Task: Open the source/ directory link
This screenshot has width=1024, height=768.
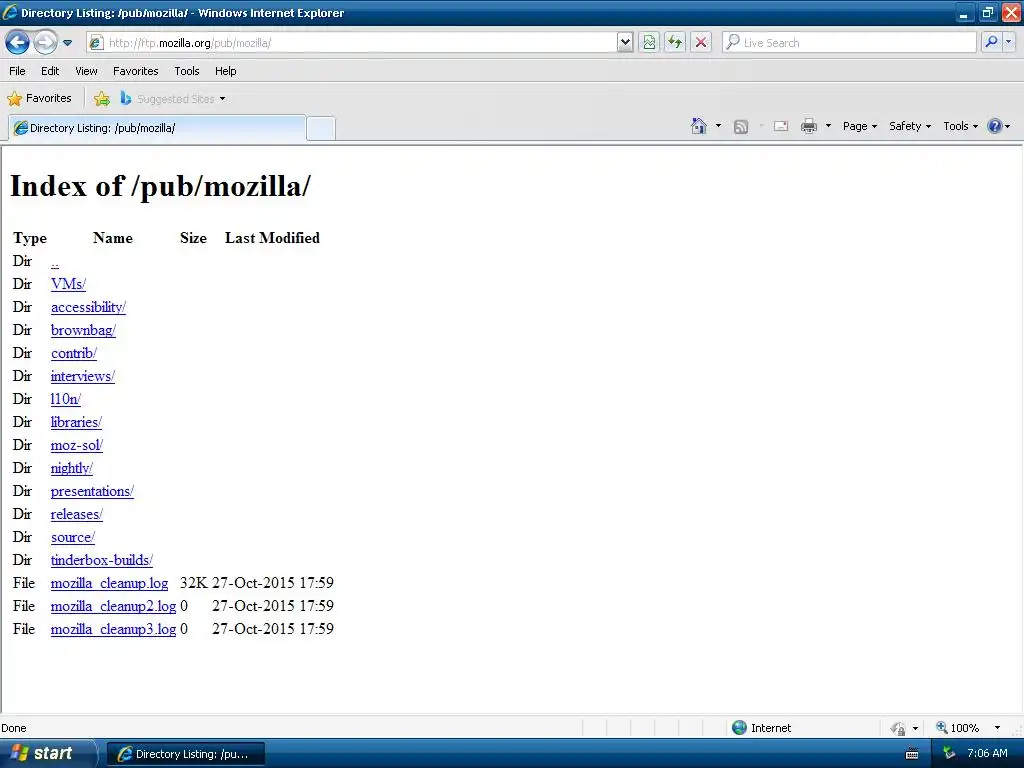Action: 73,537
